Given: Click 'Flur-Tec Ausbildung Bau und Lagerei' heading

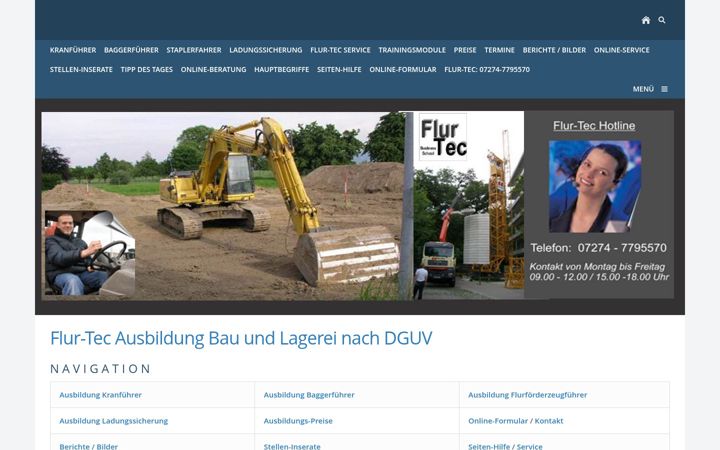Looking at the screenshot, I should pyautogui.click(x=241, y=338).
